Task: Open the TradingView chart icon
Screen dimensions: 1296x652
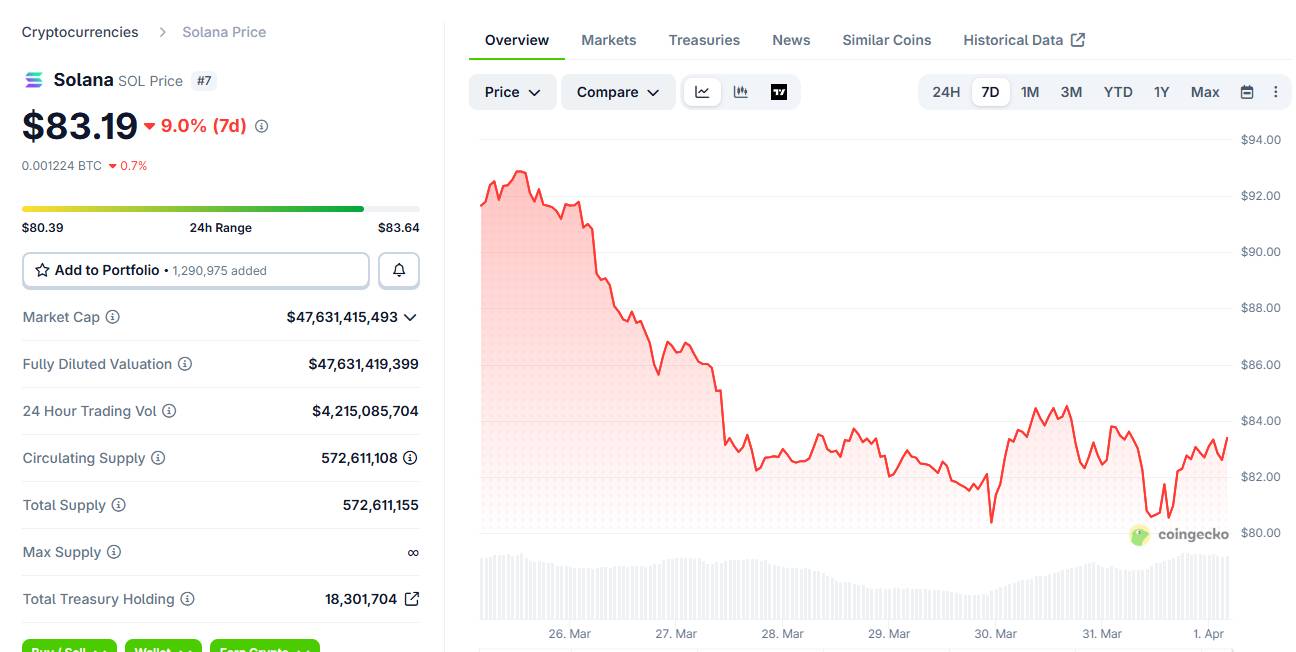Action: (779, 92)
